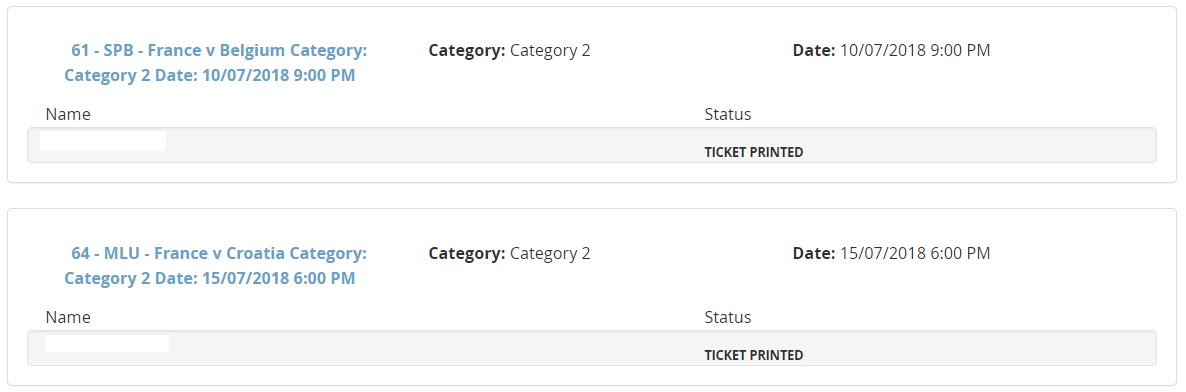
Task: Select the 15/07/2018 6:00 PM date text
Action: tap(915, 254)
